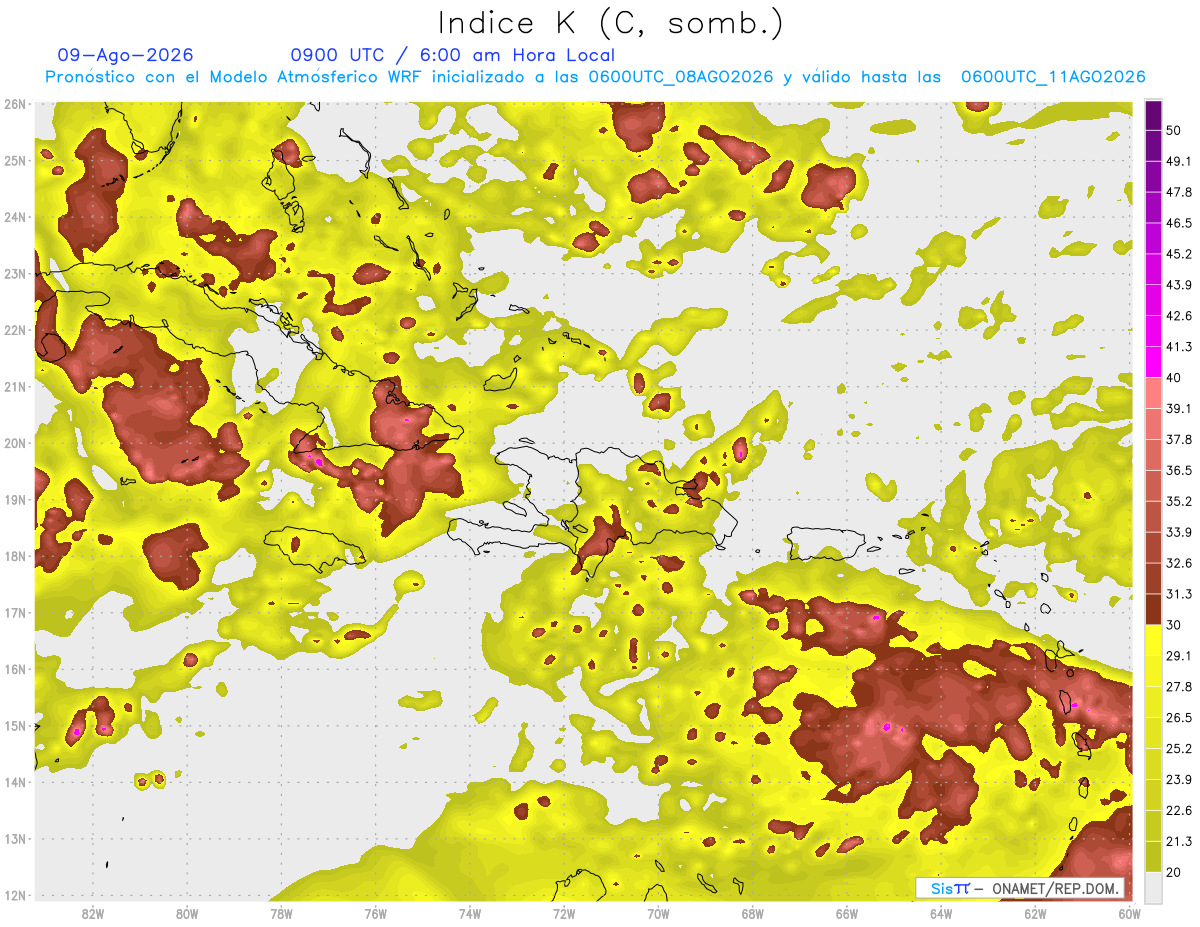1200x927 pixels.
Task: Click the 21N latitude label
Action: pyautogui.click(x=15, y=386)
